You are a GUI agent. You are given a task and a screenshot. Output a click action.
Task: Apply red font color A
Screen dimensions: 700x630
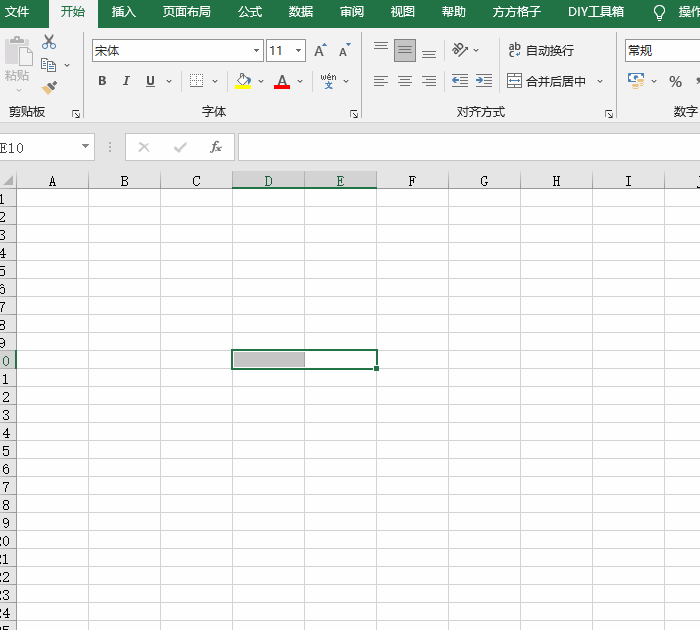pos(282,81)
